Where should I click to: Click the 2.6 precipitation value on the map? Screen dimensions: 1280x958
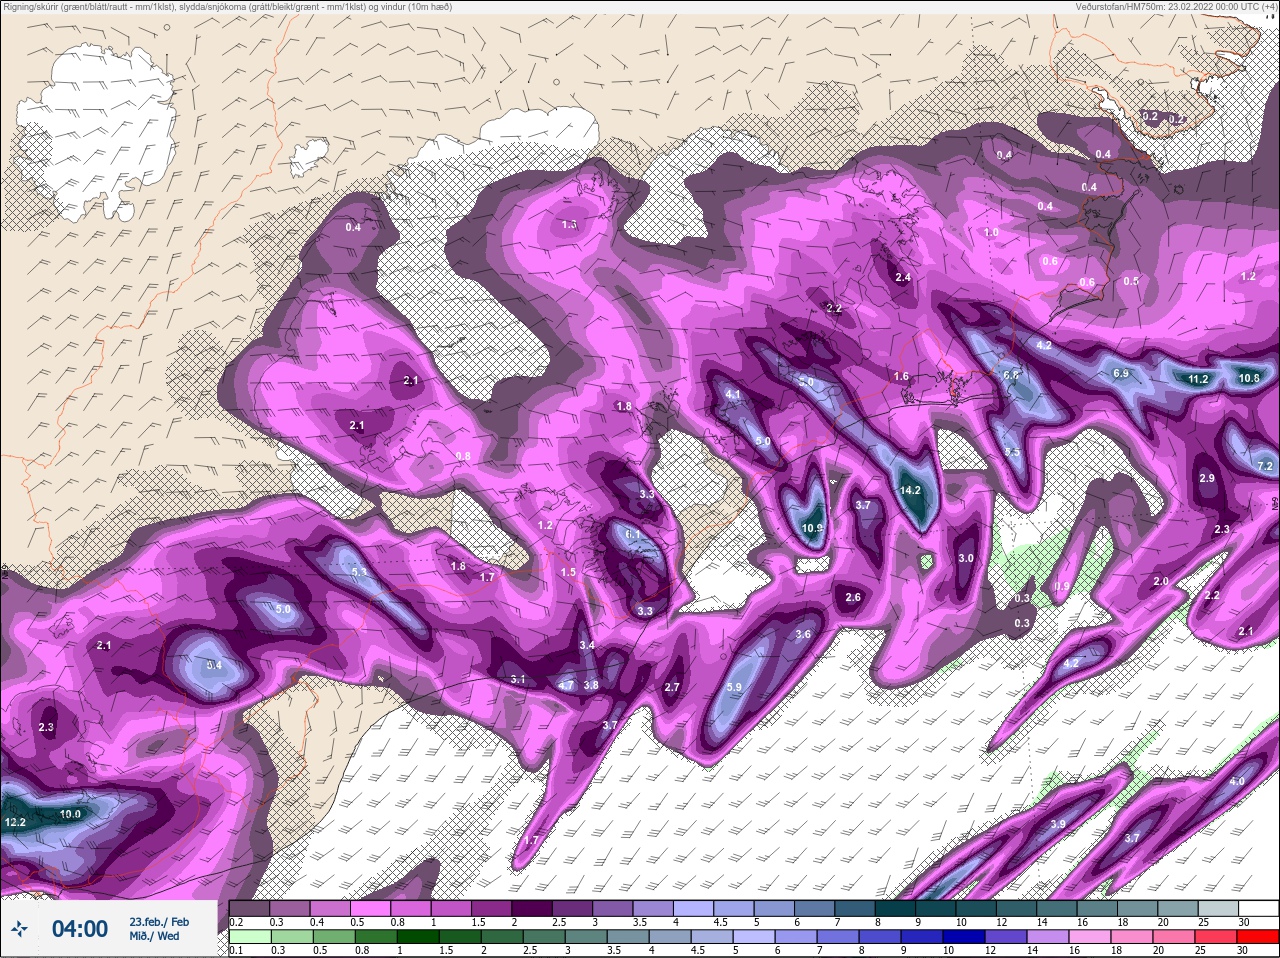pos(853,598)
